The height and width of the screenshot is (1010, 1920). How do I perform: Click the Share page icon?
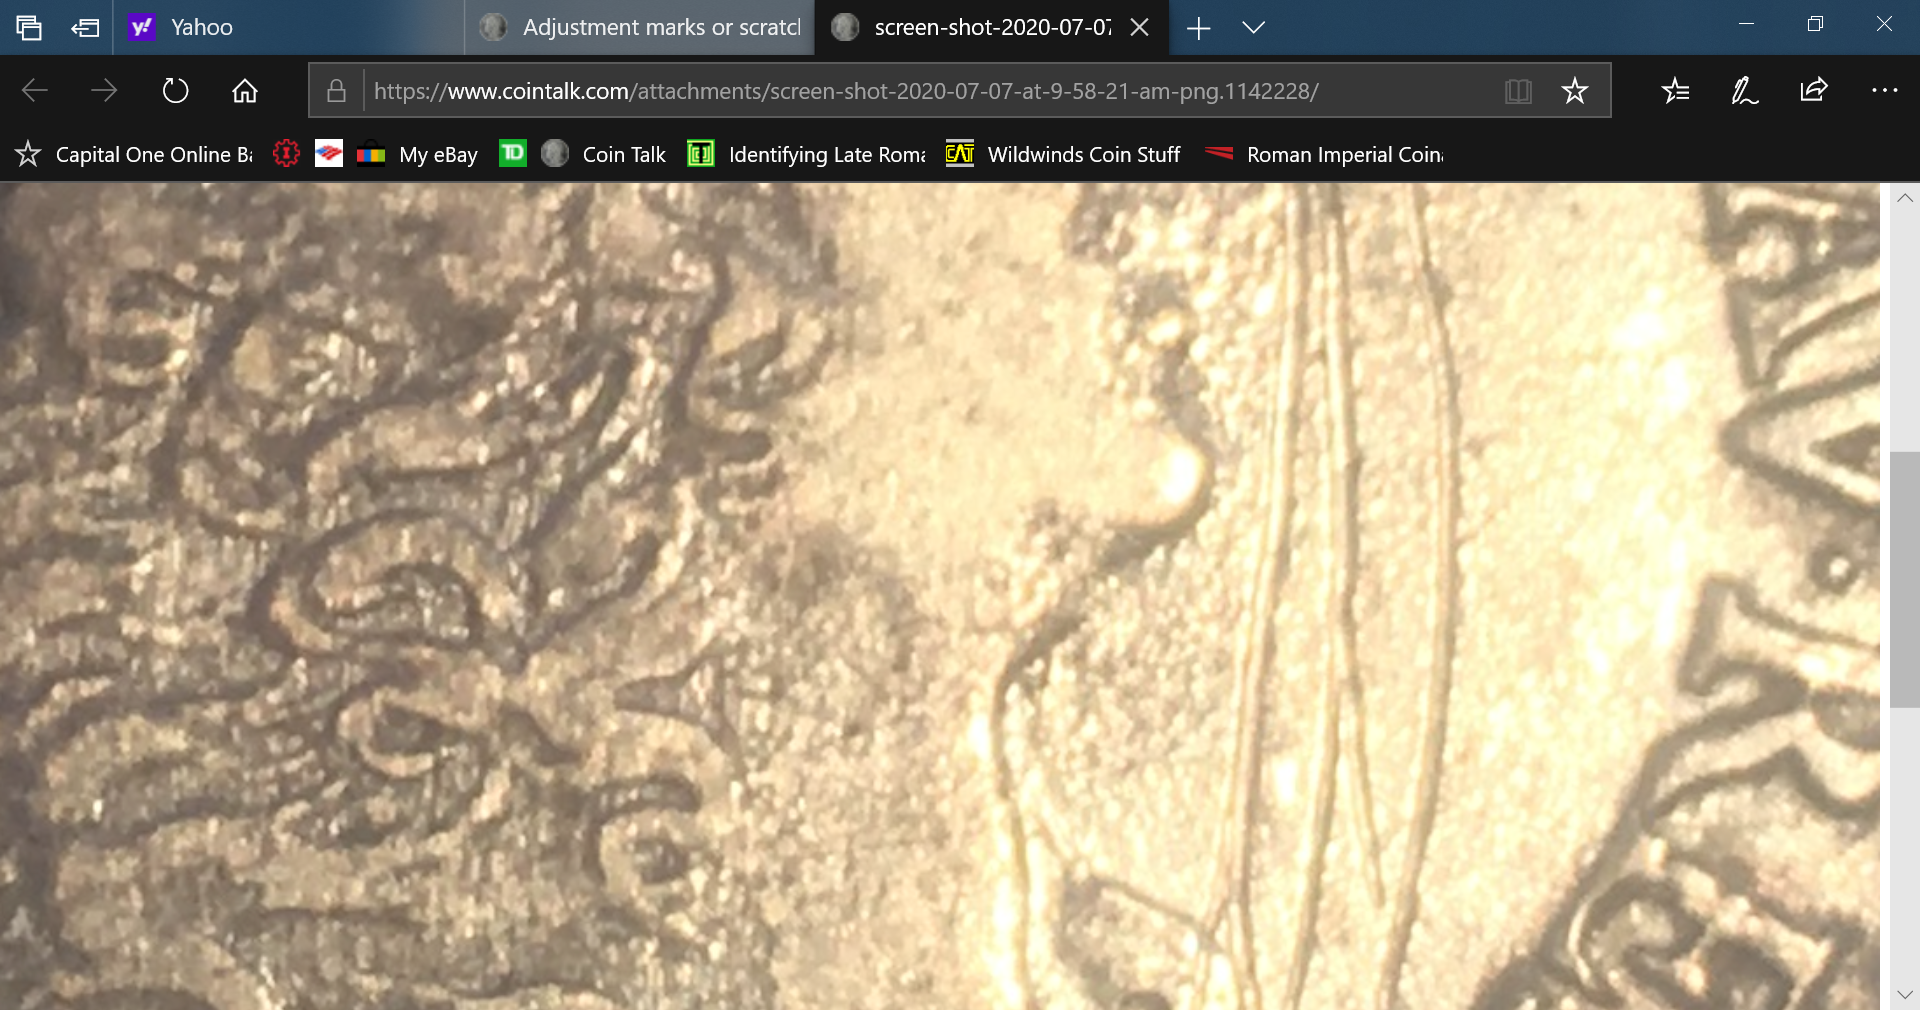pyautogui.click(x=1813, y=91)
